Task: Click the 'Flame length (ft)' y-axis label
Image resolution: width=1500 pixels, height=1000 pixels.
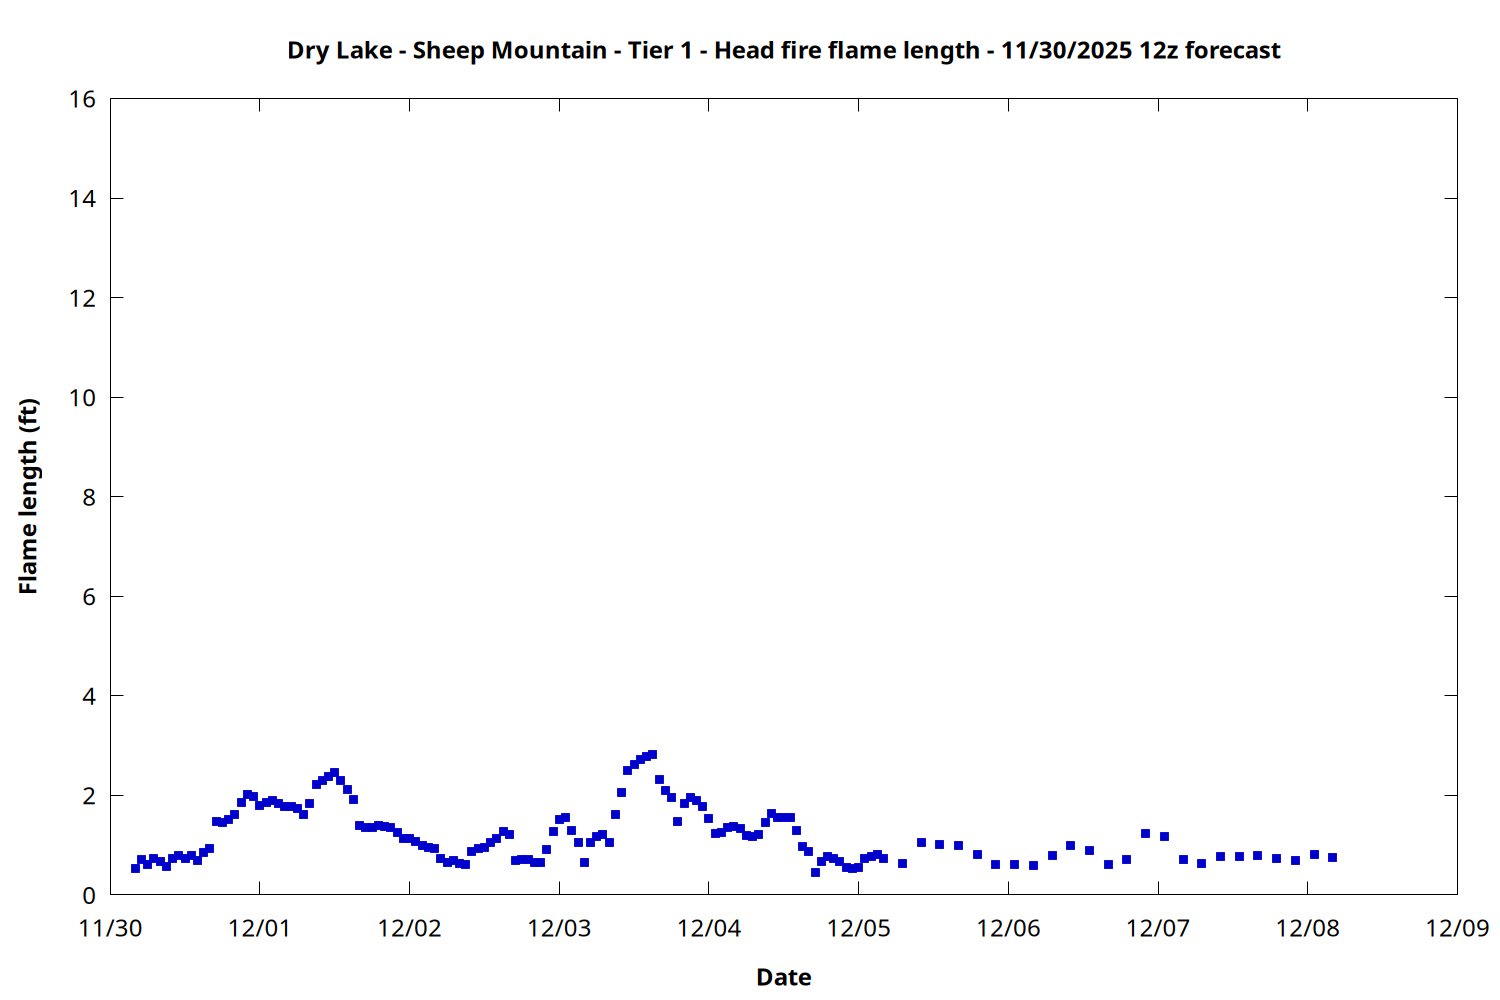Action: click(x=28, y=496)
